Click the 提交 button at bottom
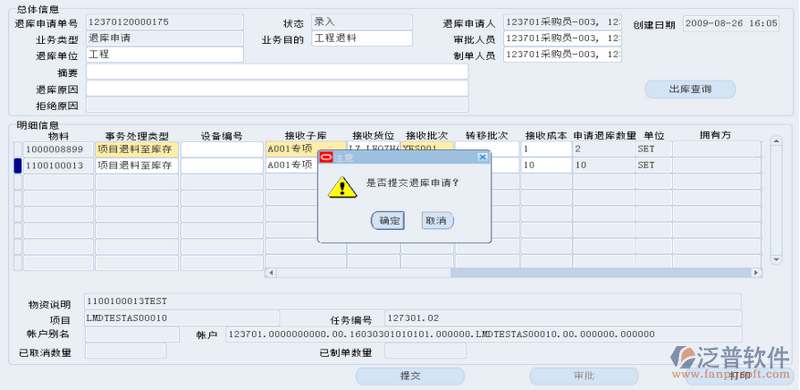 pos(410,376)
